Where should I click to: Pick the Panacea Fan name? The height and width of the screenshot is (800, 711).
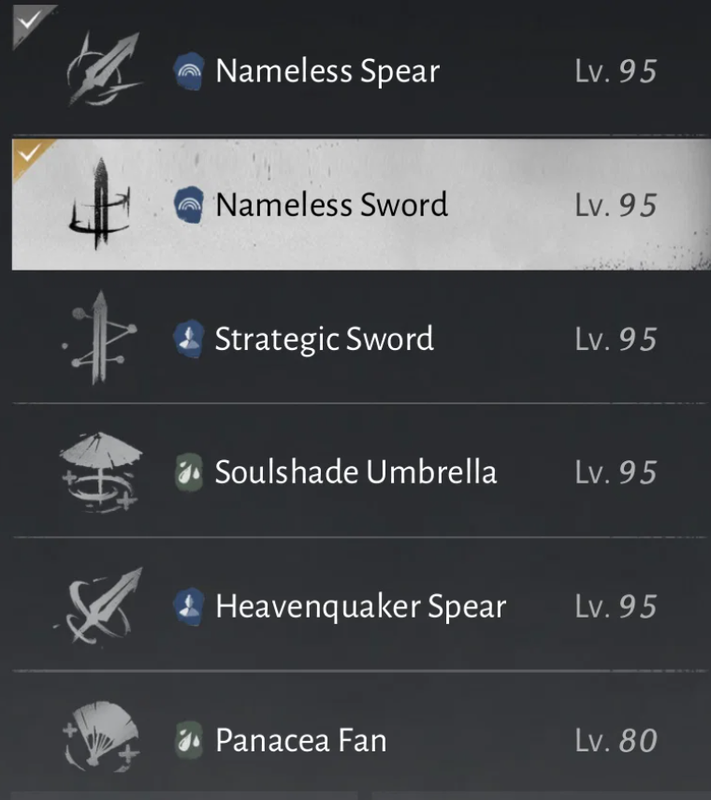(301, 740)
